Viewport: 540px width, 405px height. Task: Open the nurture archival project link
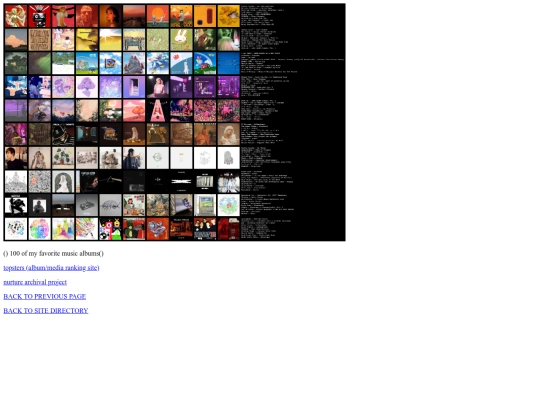35,282
